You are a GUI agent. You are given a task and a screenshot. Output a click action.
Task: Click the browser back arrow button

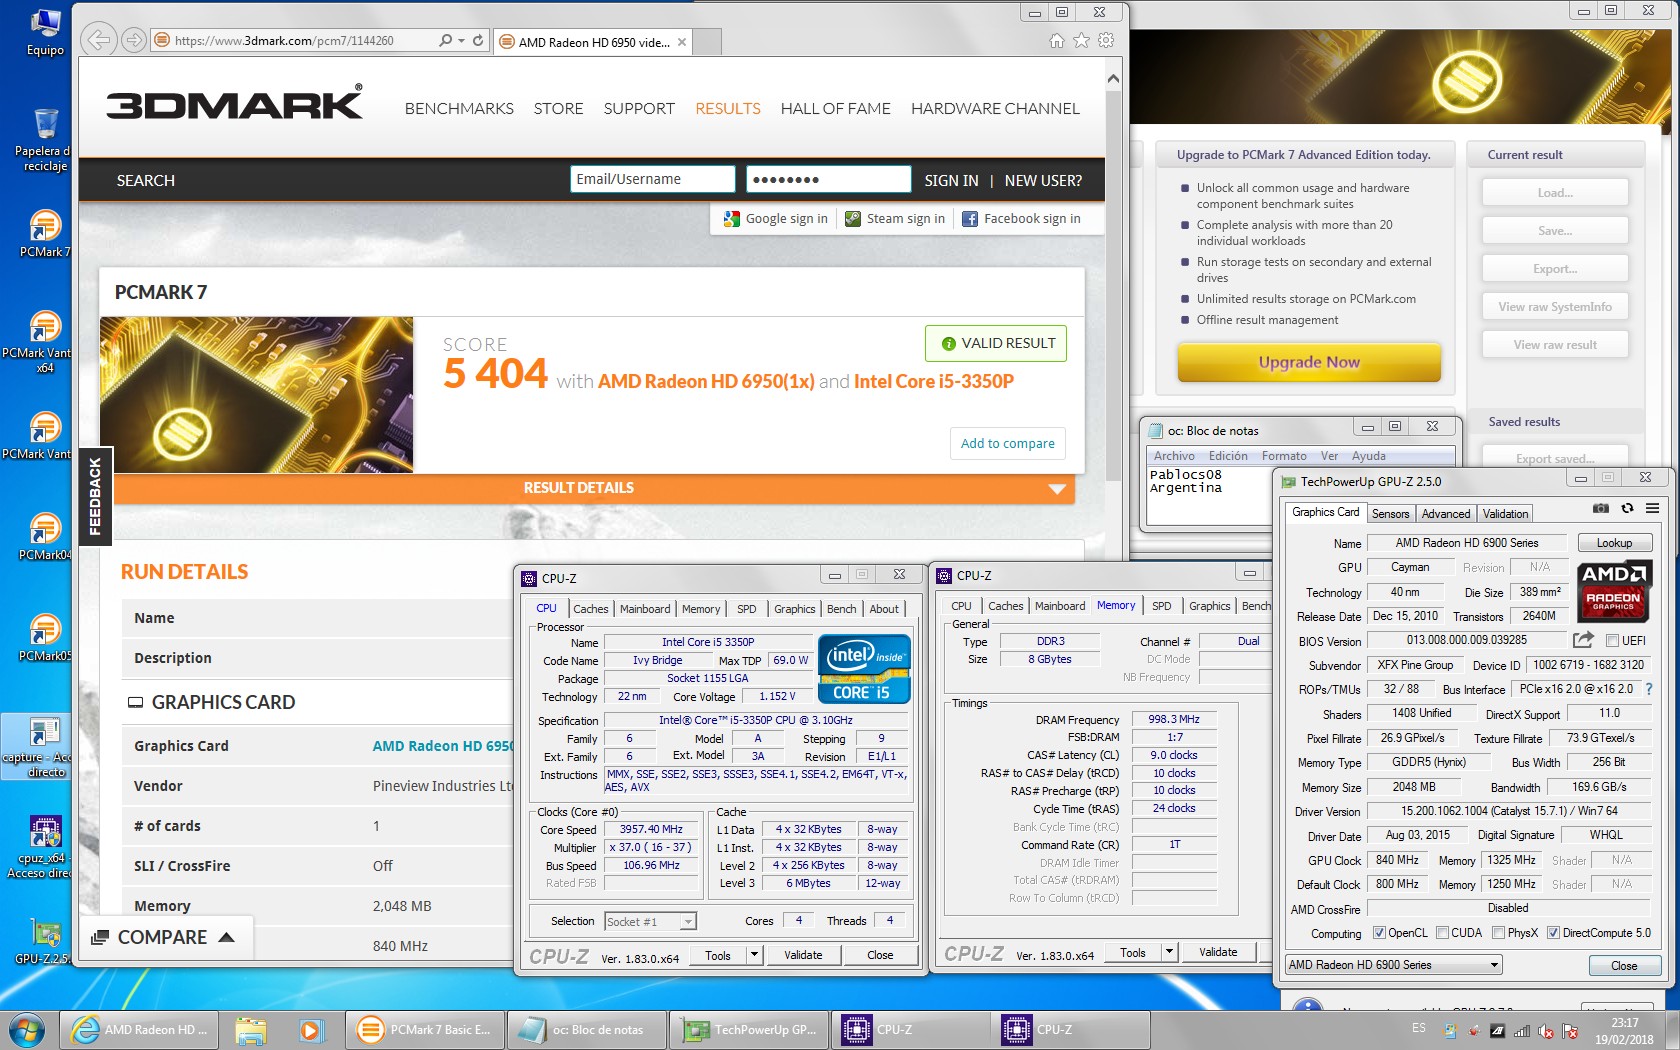pos(98,40)
